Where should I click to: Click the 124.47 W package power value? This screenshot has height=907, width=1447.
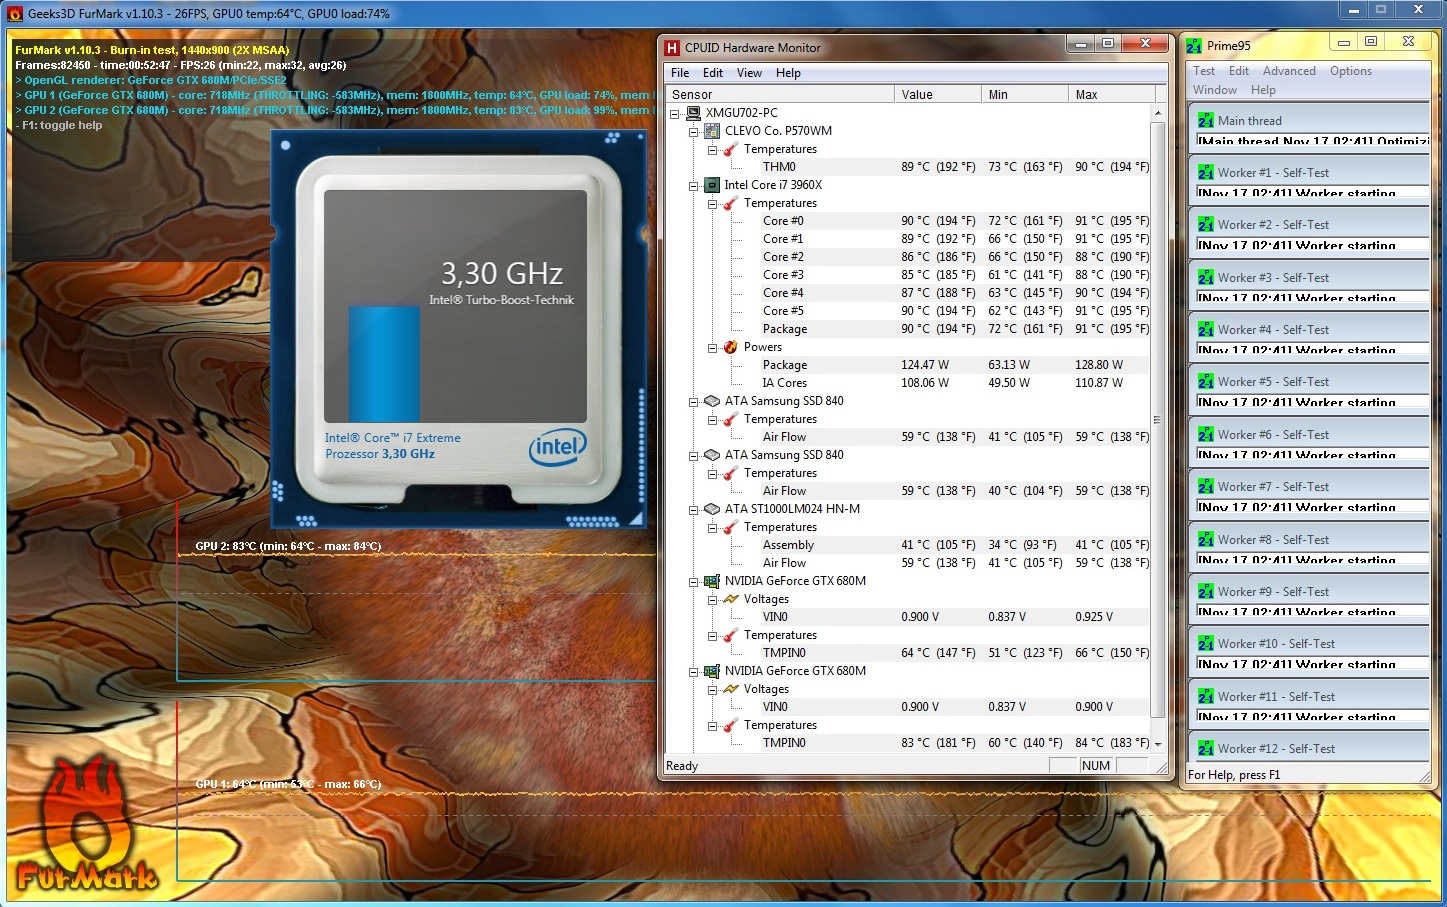click(925, 365)
